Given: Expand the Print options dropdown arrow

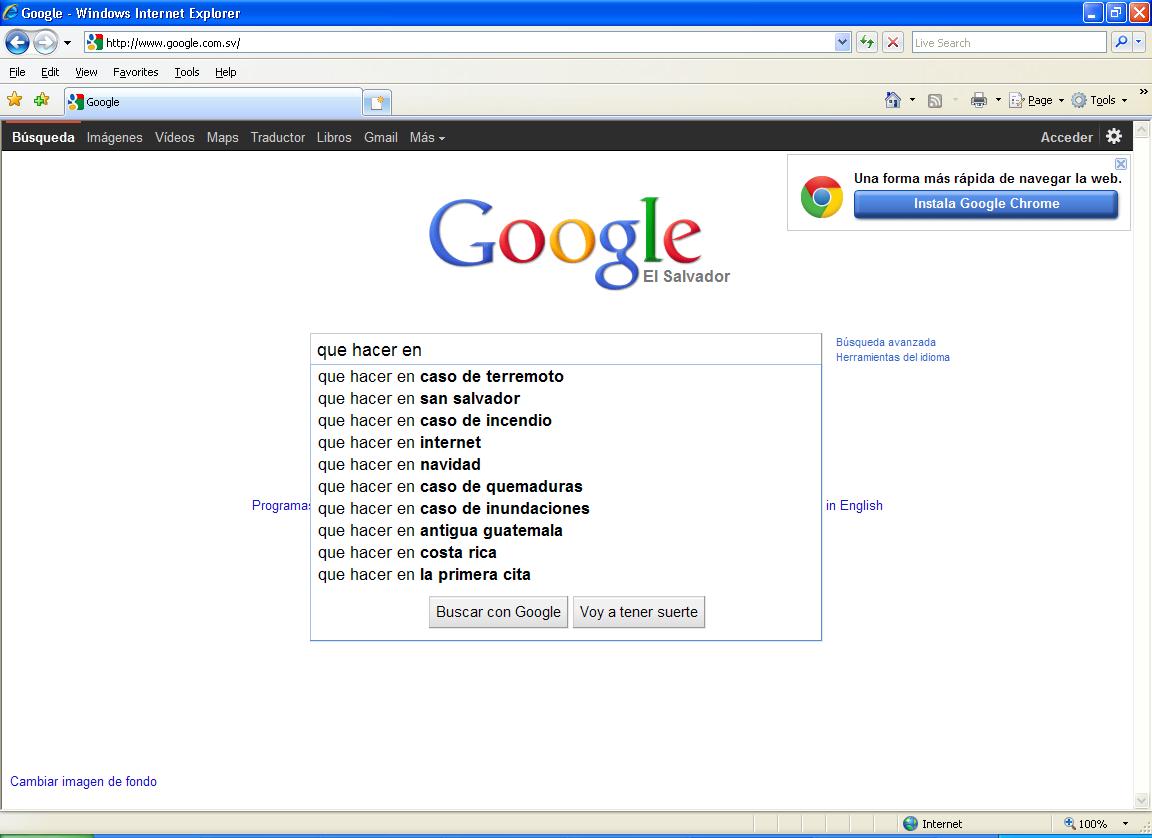Looking at the screenshot, I should (998, 100).
